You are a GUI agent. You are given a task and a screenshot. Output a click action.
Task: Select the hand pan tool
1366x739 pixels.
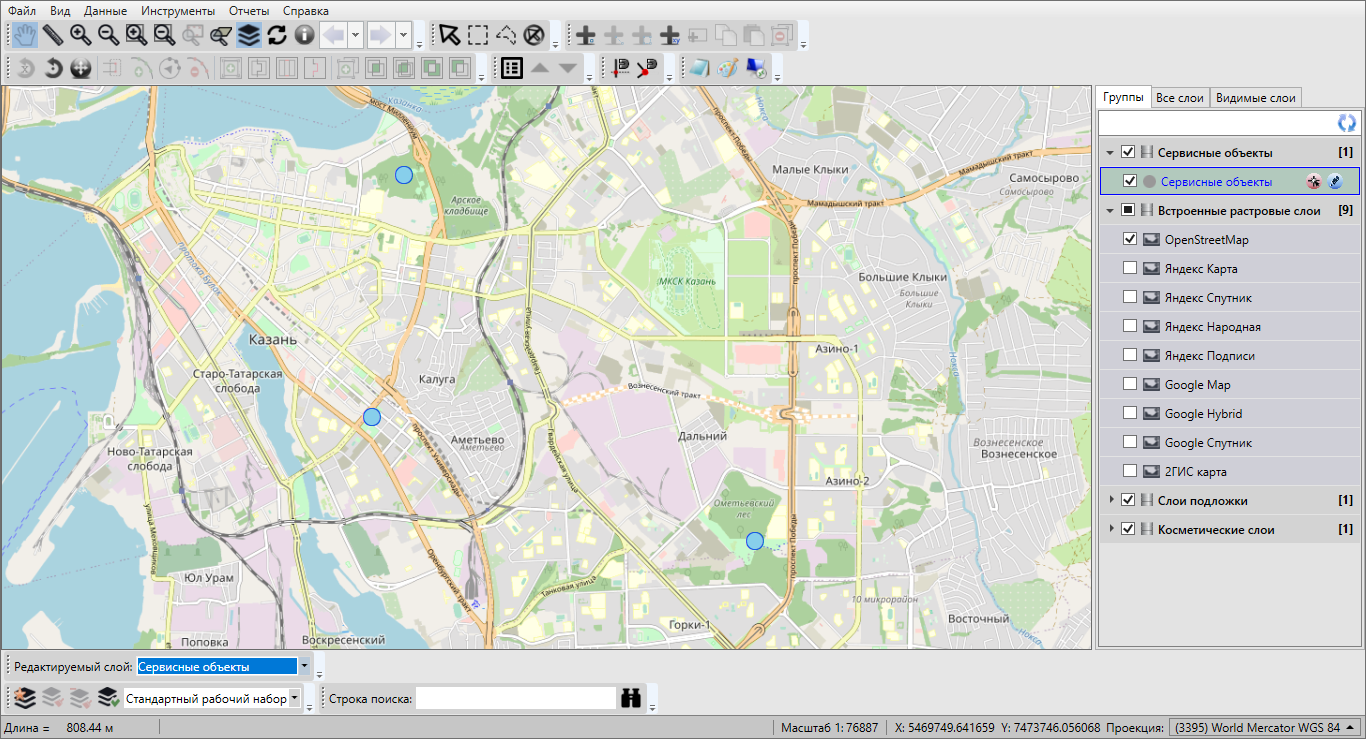coord(24,35)
